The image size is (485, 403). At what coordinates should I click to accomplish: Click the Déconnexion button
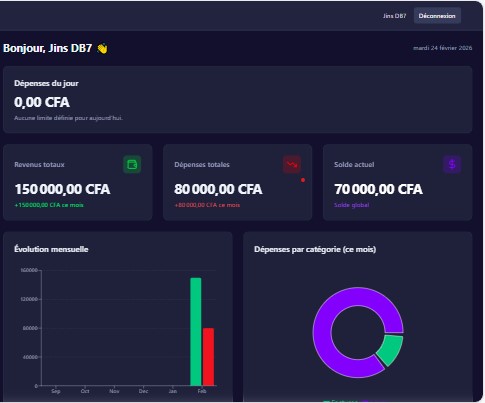point(437,16)
